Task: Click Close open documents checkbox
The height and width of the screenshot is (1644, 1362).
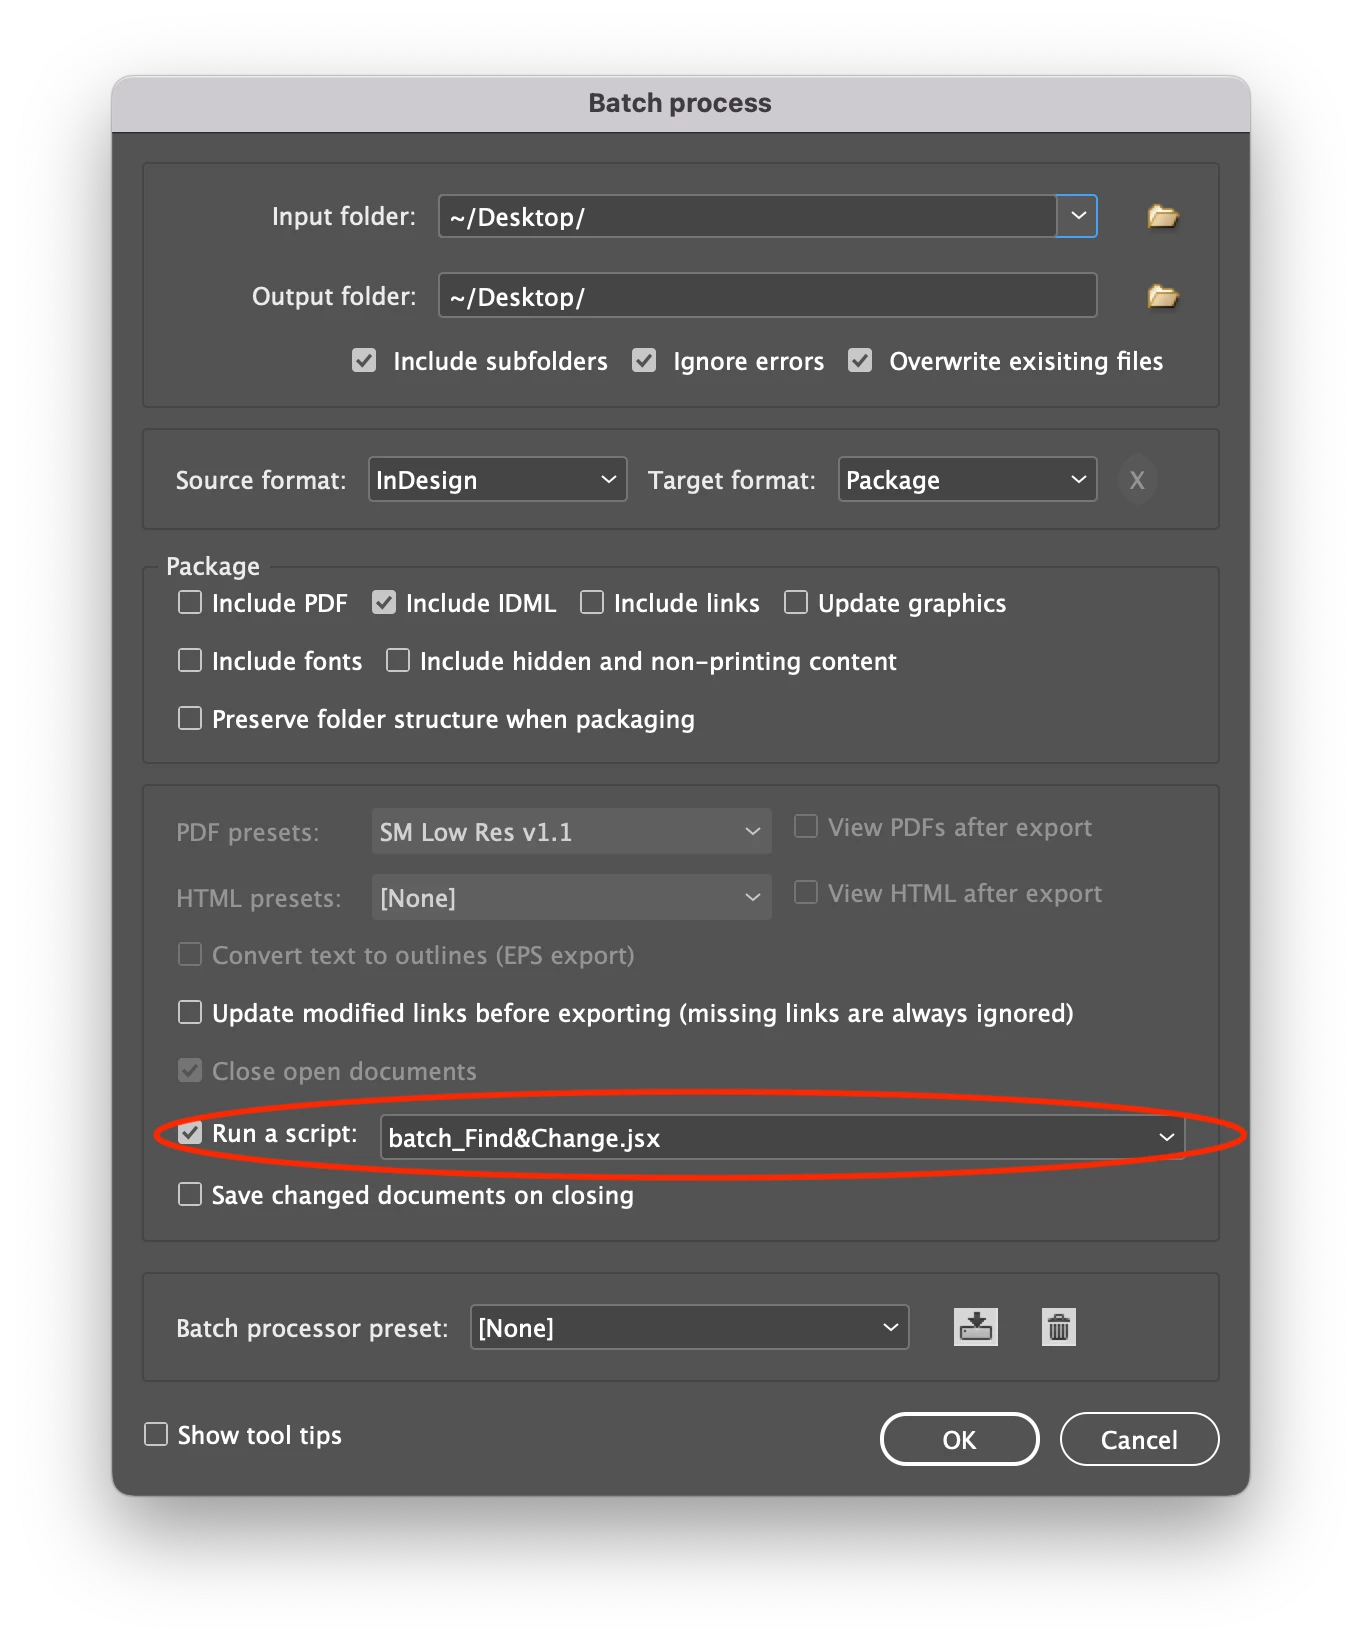Action: pos(190,1070)
